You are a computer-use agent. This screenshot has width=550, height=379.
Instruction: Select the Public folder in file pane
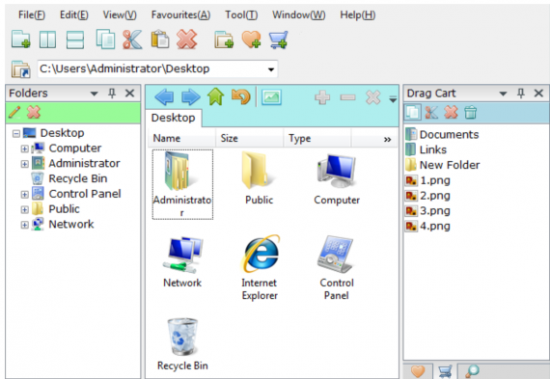click(259, 178)
